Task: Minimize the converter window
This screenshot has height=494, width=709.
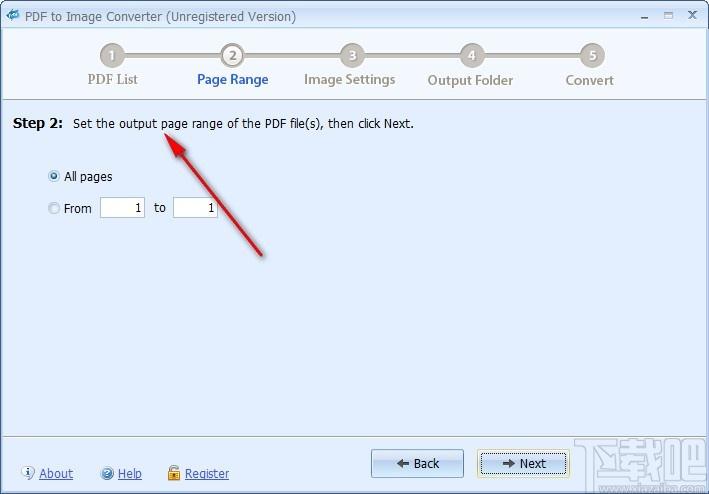Action: coord(645,16)
